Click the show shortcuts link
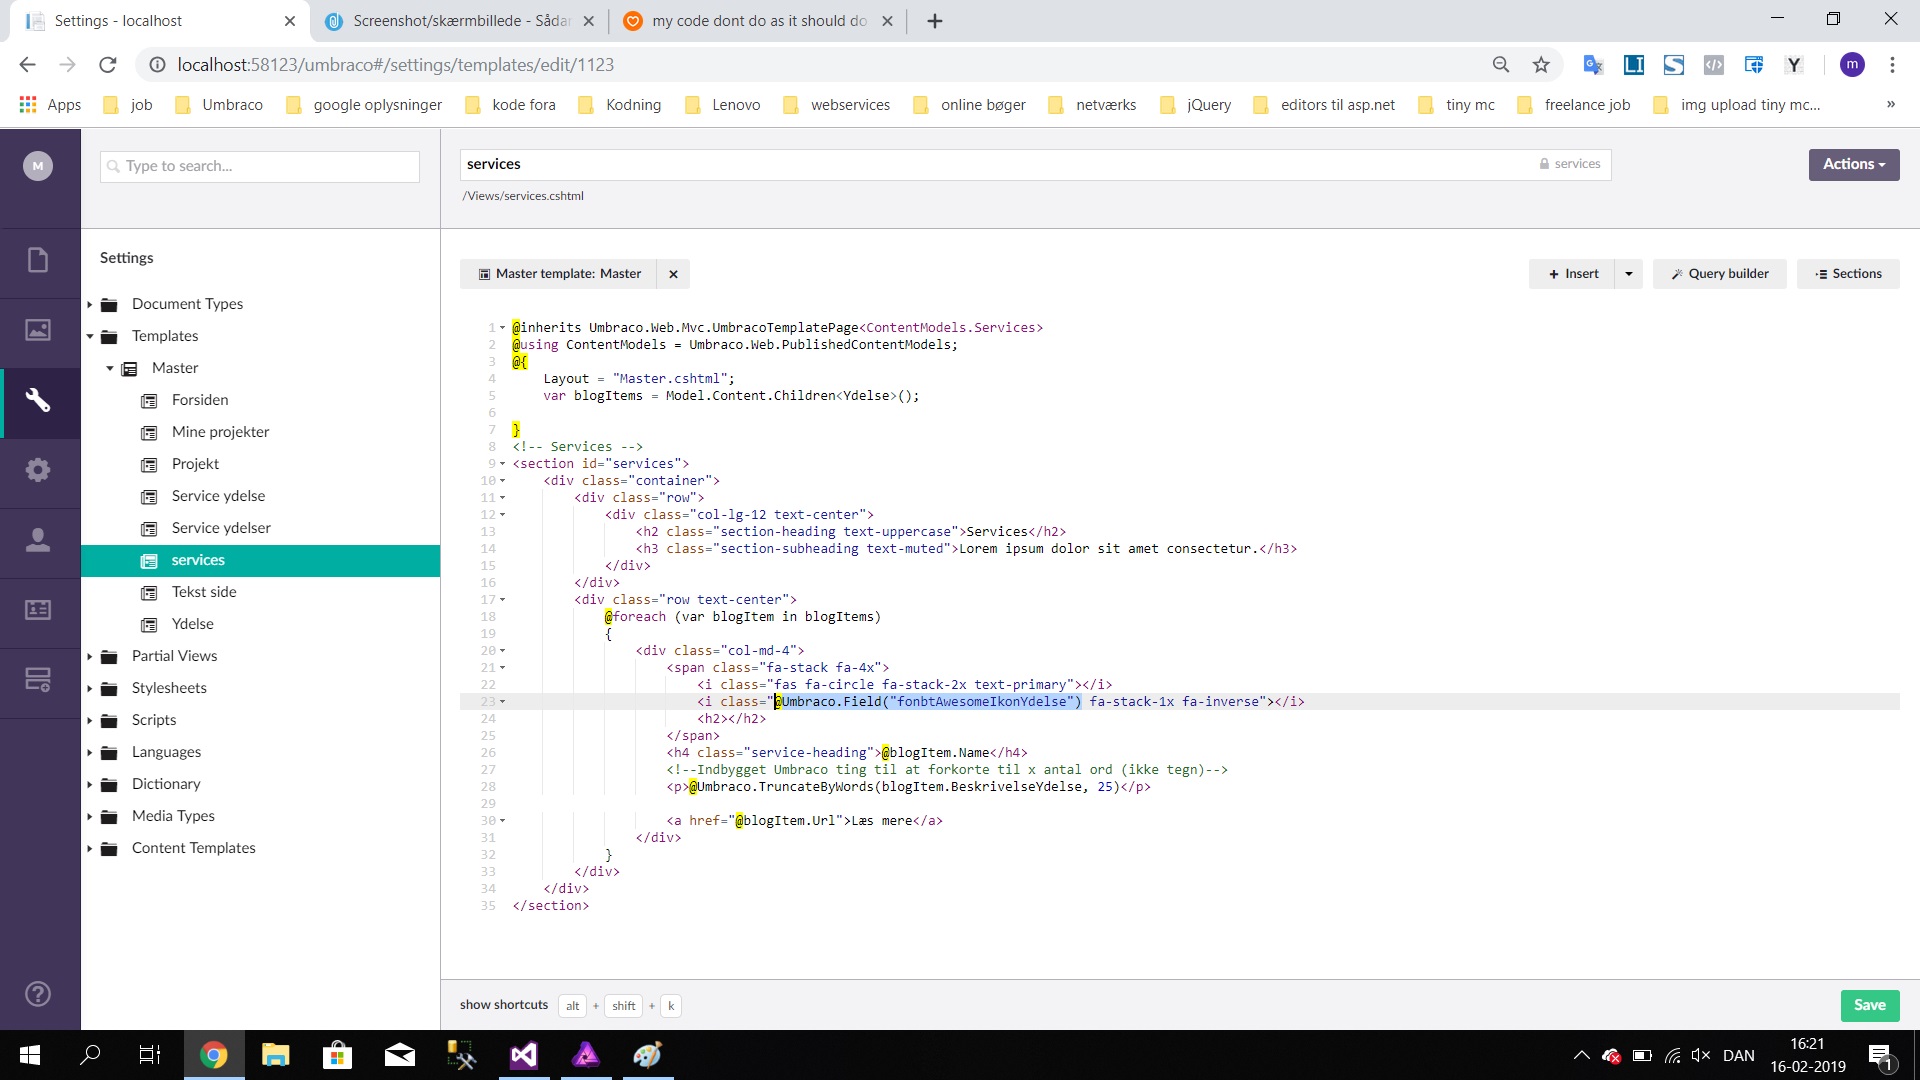1920x1080 pixels. (504, 1005)
